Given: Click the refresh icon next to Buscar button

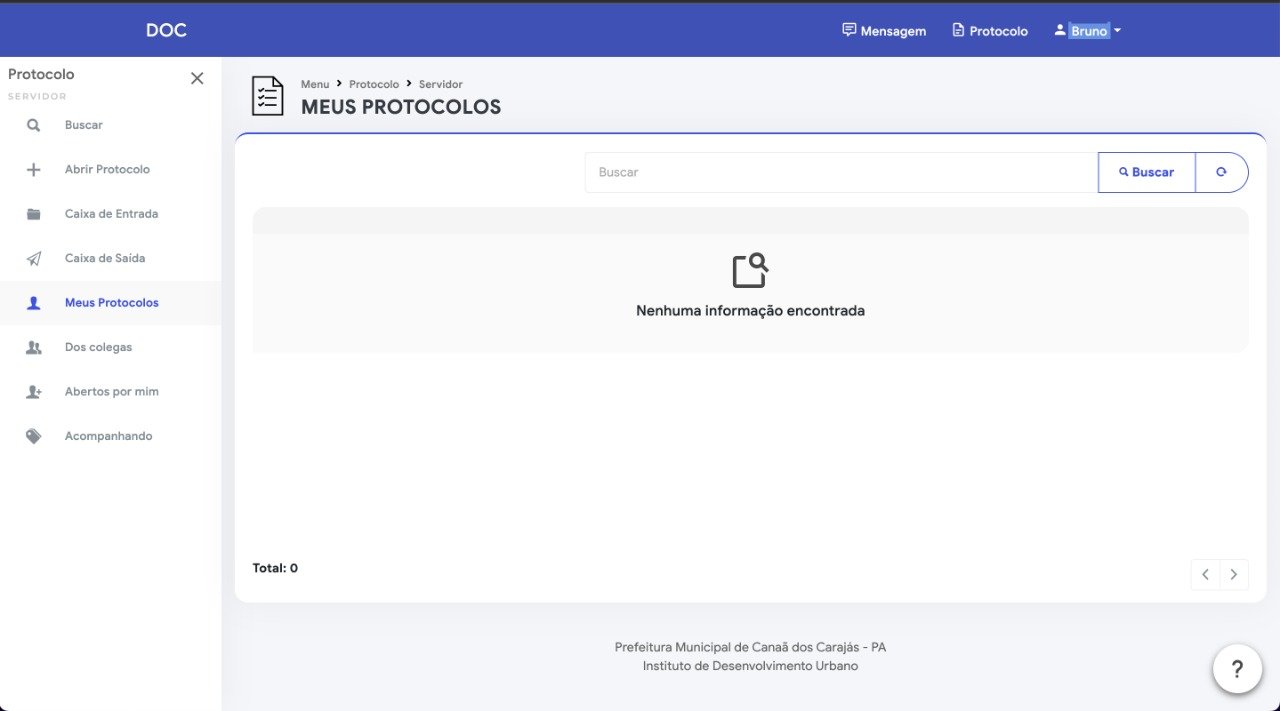Looking at the screenshot, I should [1221, 172].
